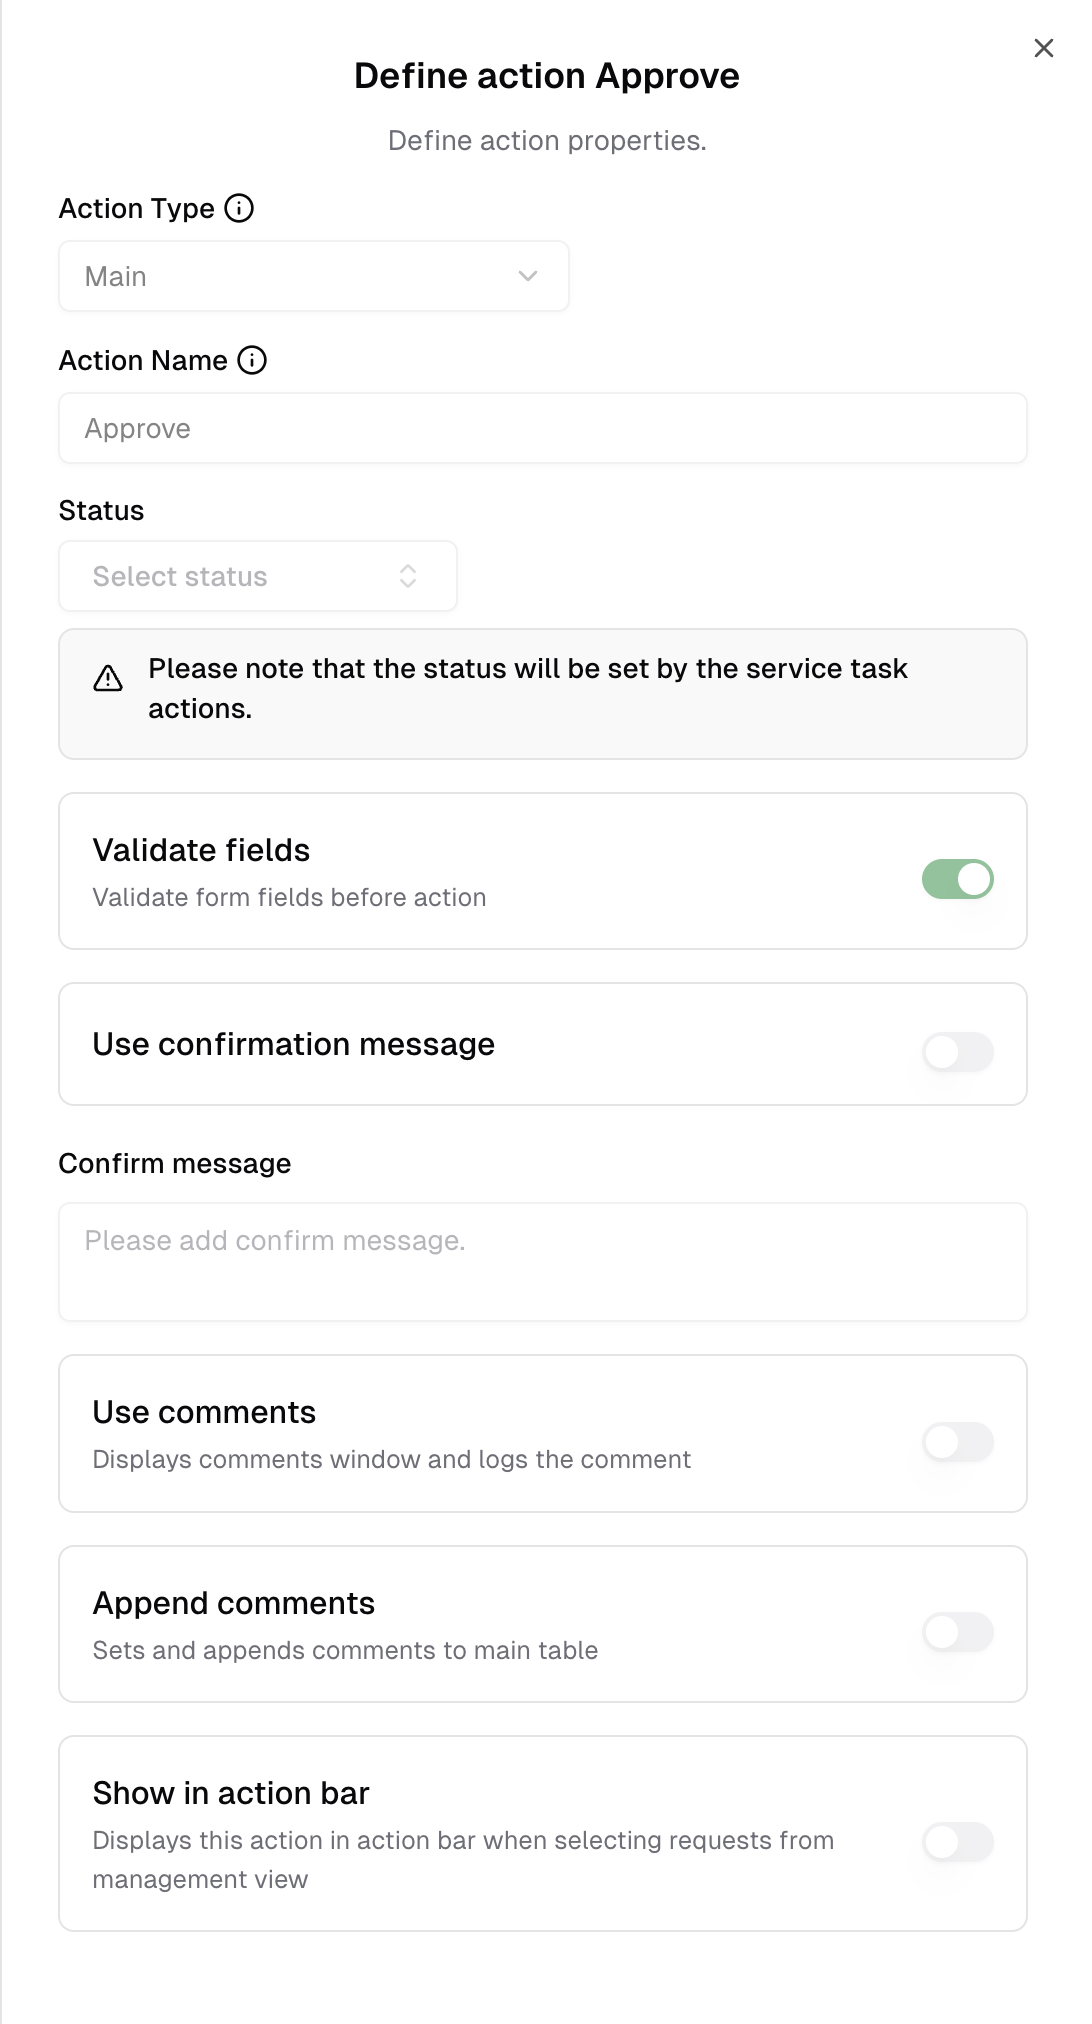
Task: Click the Status field label
Action: click(101, 510)
